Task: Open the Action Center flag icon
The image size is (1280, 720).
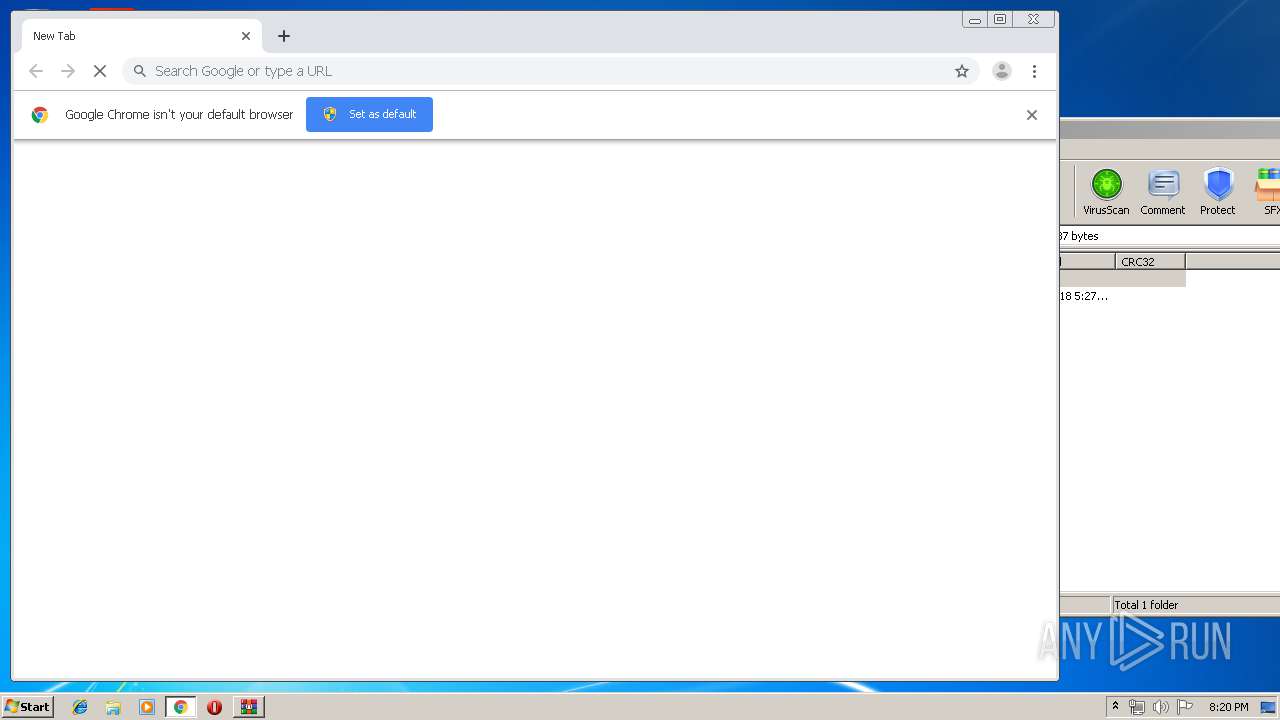Action: pyautogui.click(x=1185, y=707)
